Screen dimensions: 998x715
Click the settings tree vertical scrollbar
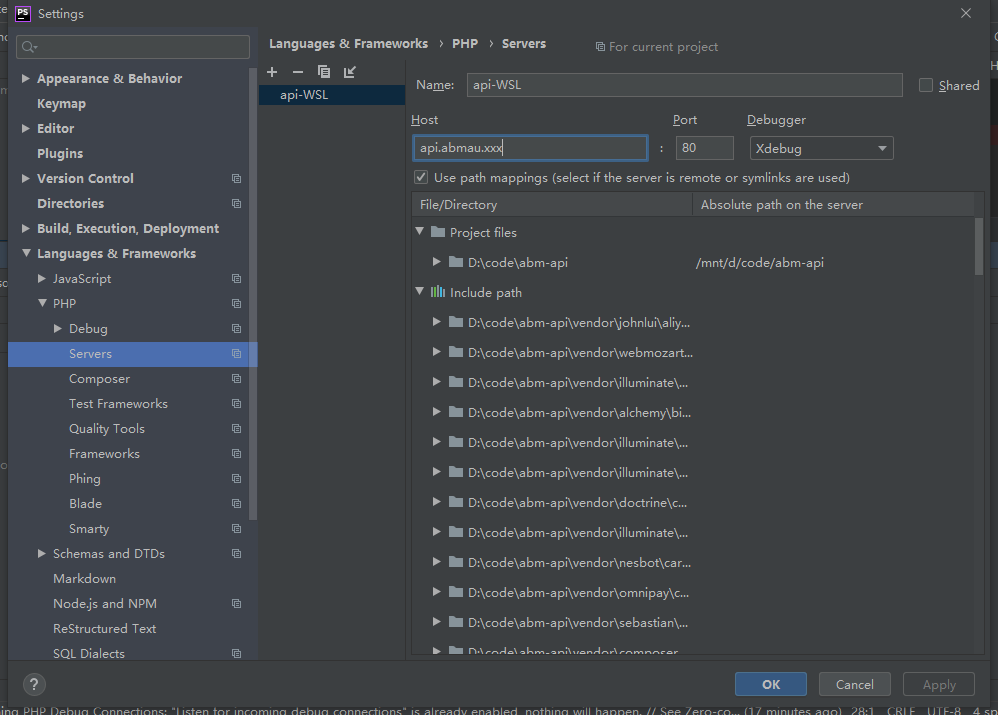[253, 293]
